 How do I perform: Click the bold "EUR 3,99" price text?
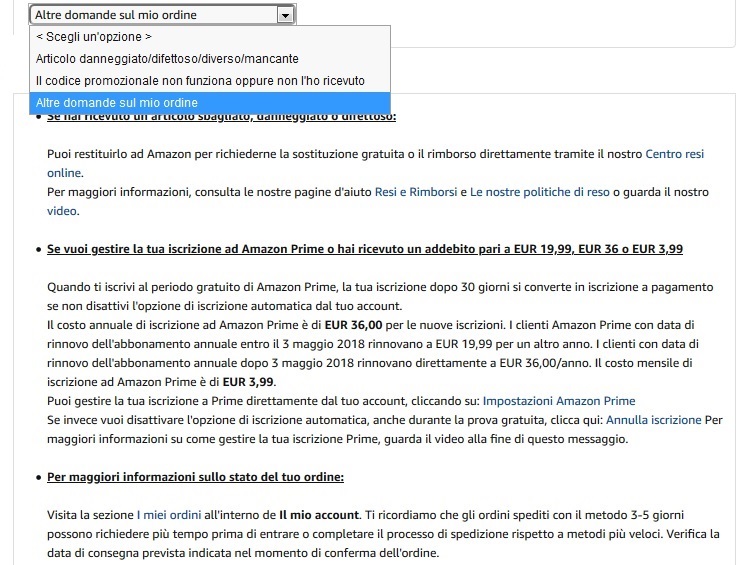click(248, 382)
